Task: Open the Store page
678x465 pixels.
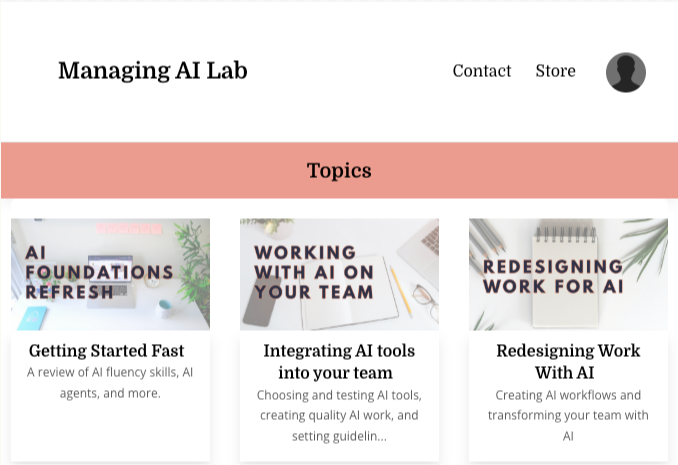Action: pyautogui.click(x=556, y=71)
